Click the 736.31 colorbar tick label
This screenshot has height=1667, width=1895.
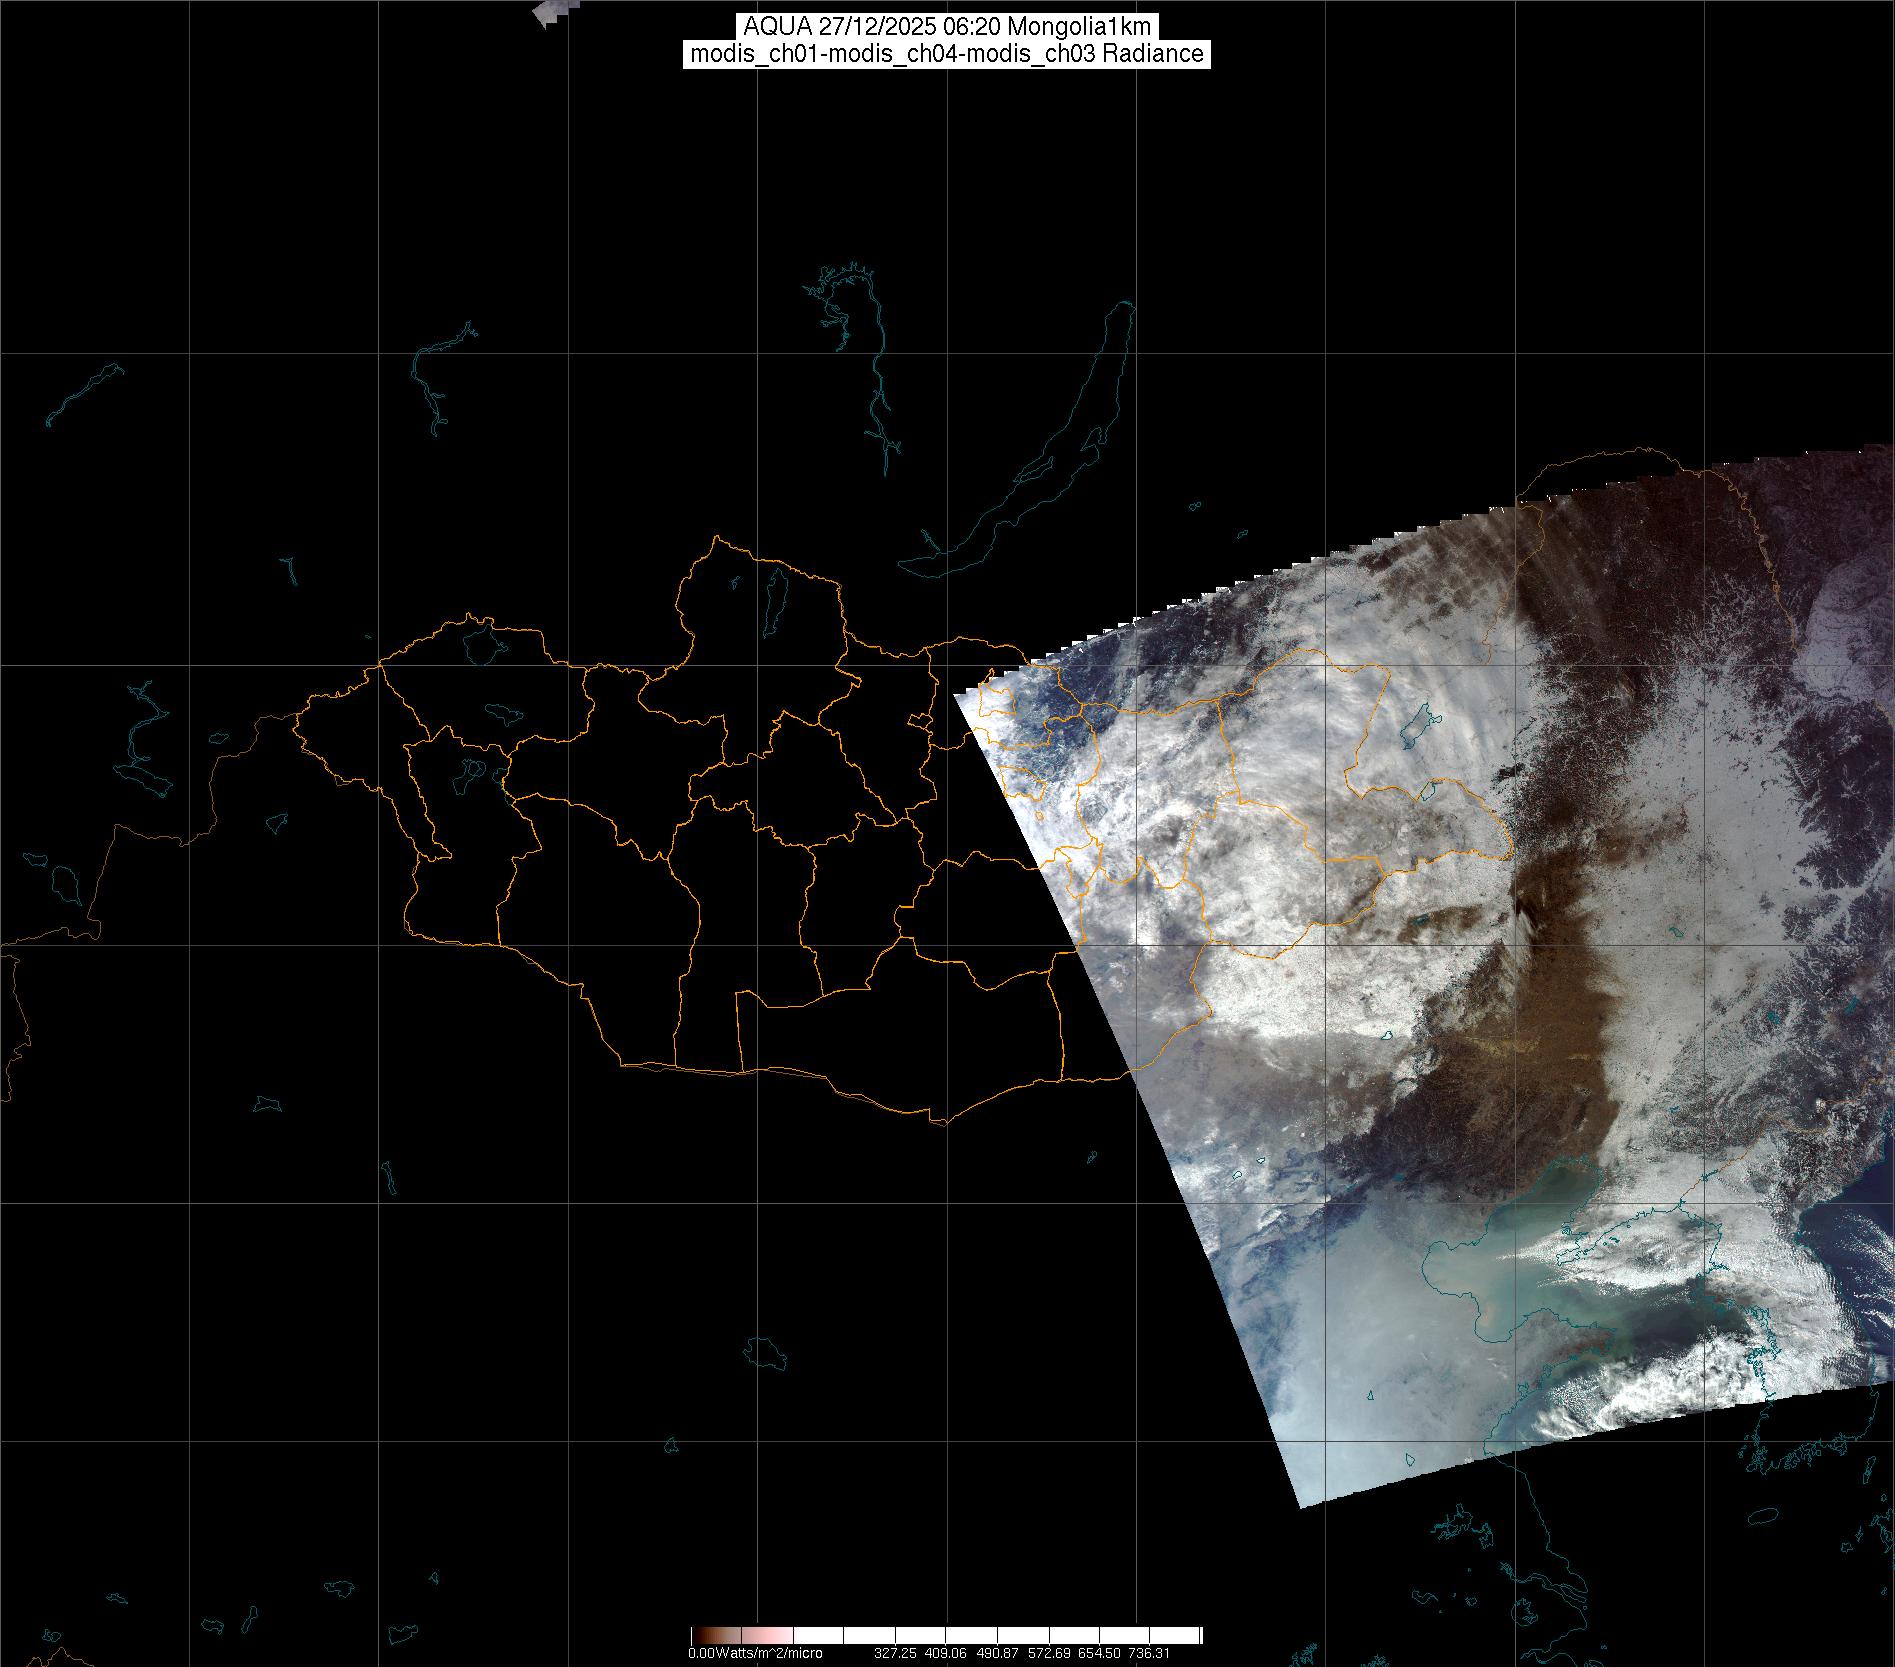(1150, 1654)
